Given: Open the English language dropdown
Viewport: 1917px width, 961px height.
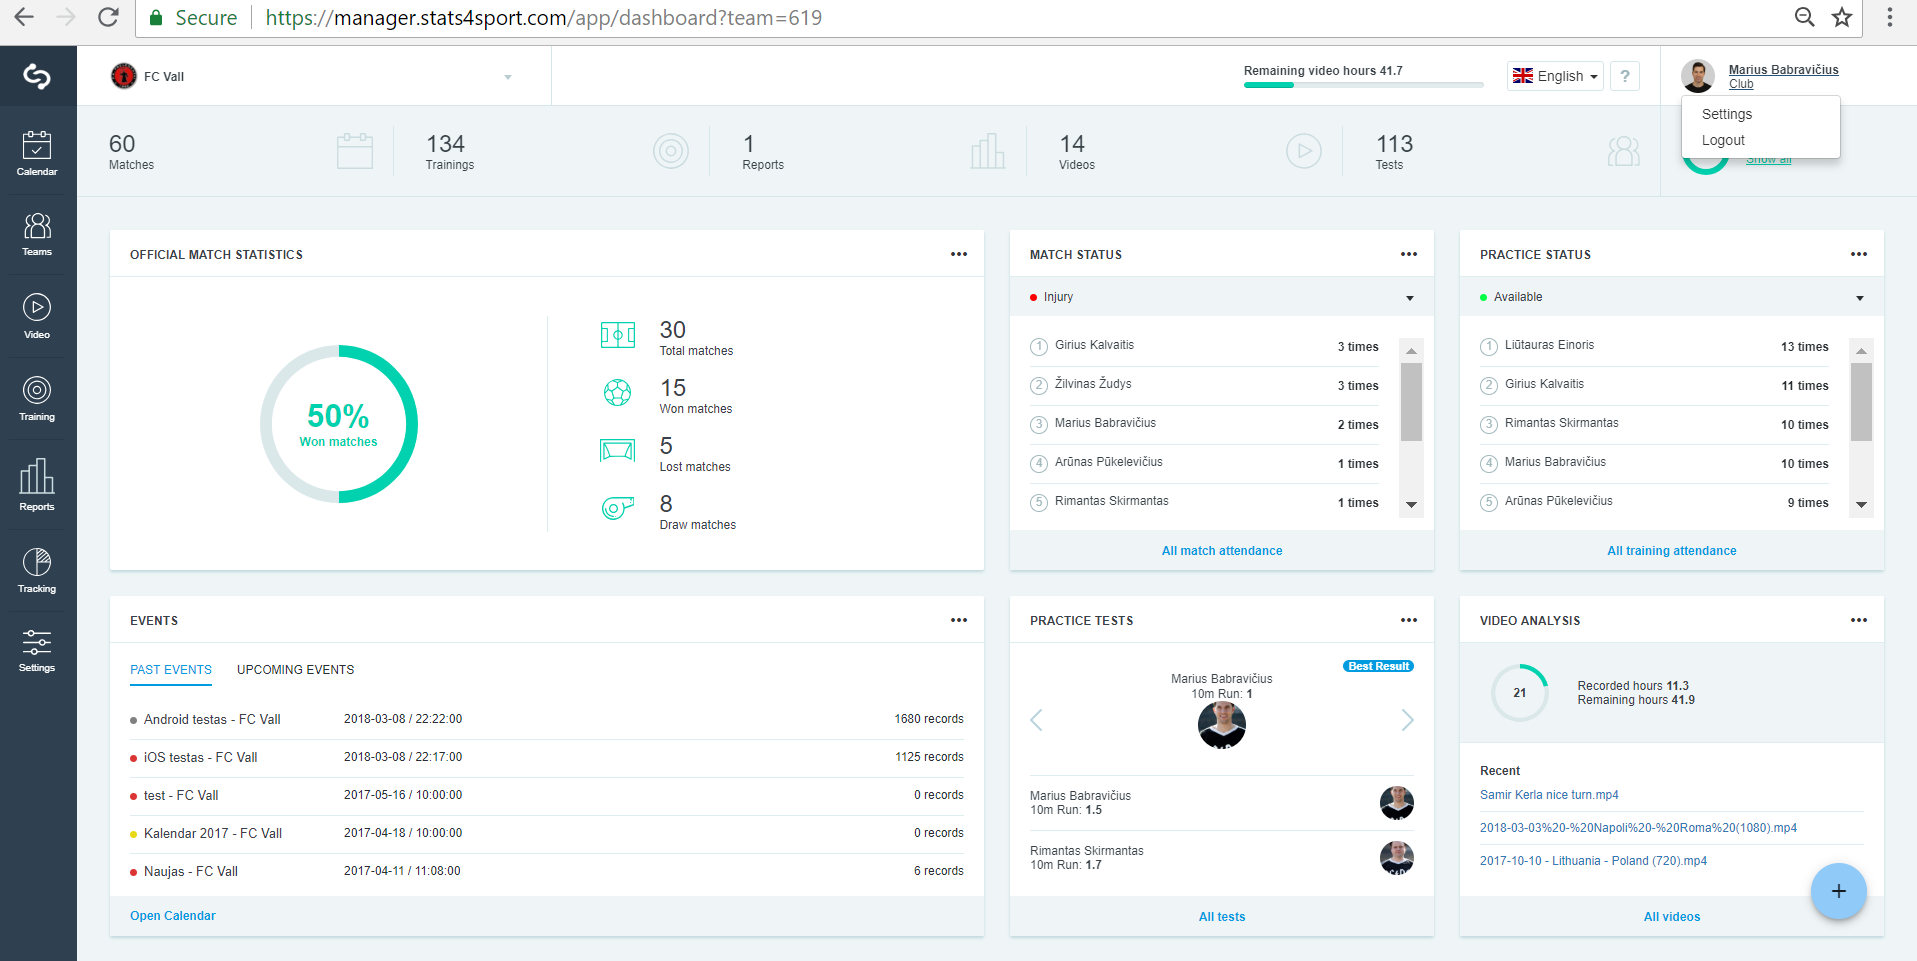Looking at the screenshot, I should pos(1555,76).
